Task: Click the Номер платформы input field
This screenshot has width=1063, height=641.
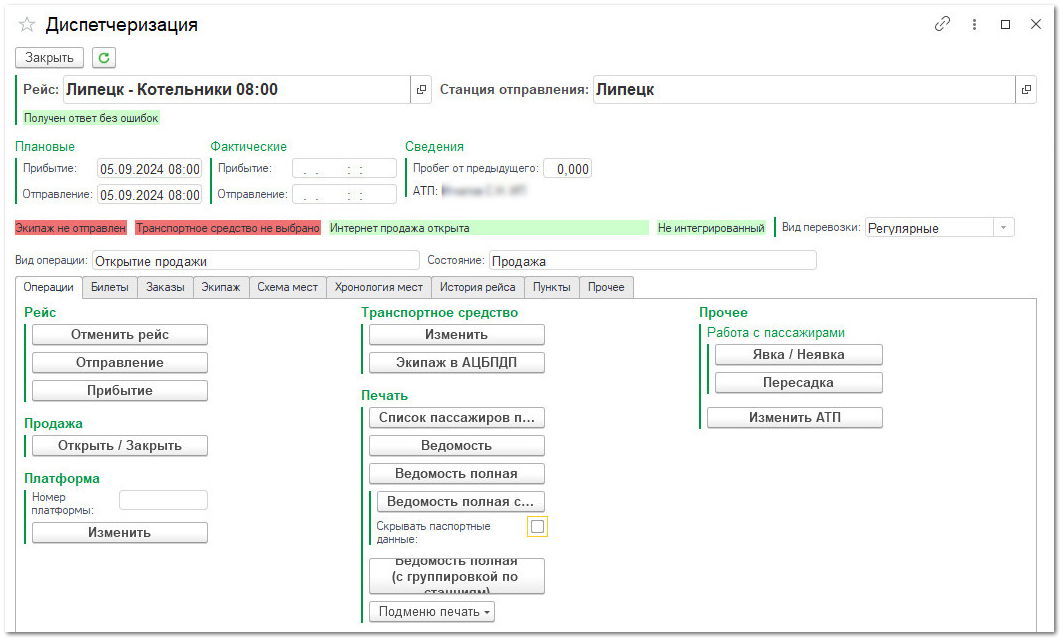Action: click(x=163, y=500)
